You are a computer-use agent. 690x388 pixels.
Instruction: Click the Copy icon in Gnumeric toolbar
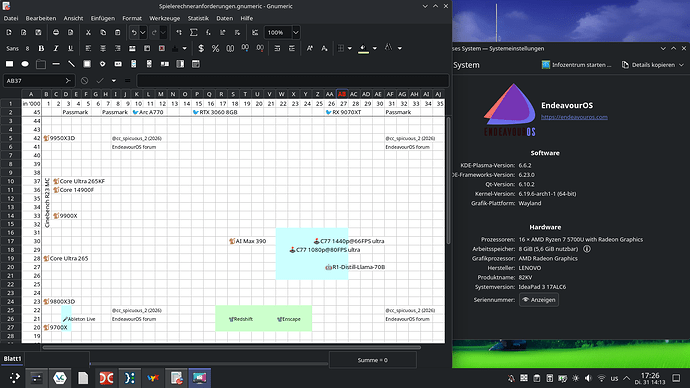coord(103,33)
